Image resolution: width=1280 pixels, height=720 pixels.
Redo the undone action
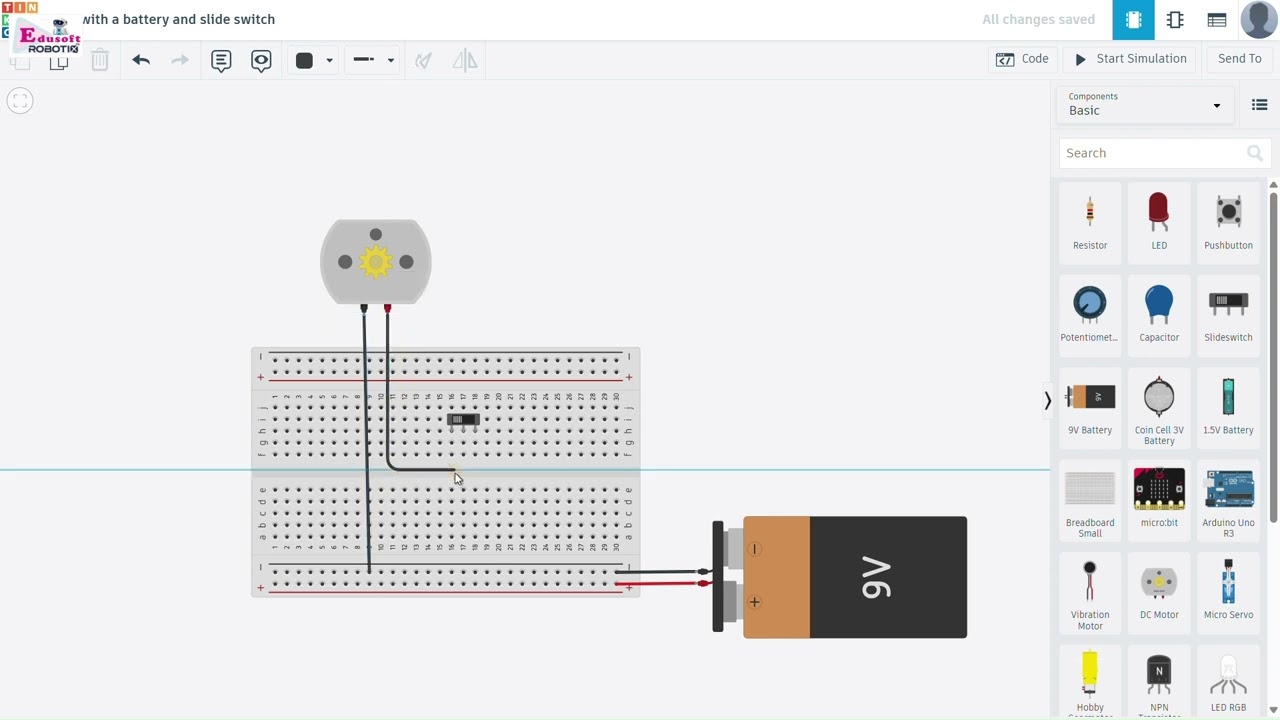point(180,60)
